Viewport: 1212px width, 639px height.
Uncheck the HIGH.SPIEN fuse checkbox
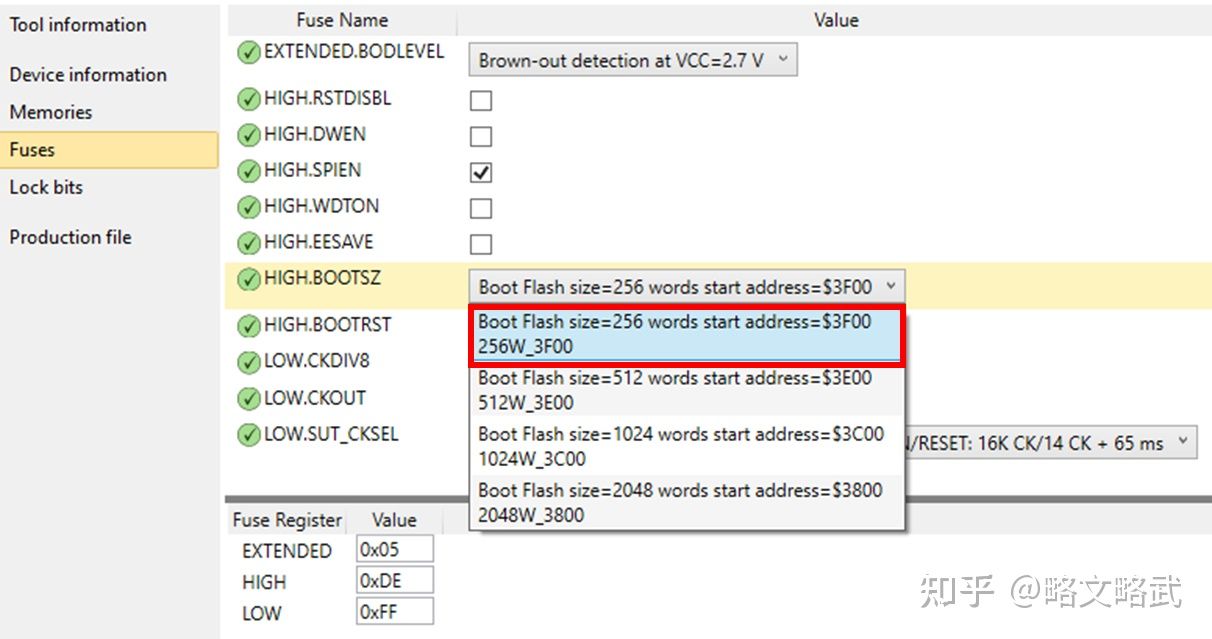pos(481,172)
